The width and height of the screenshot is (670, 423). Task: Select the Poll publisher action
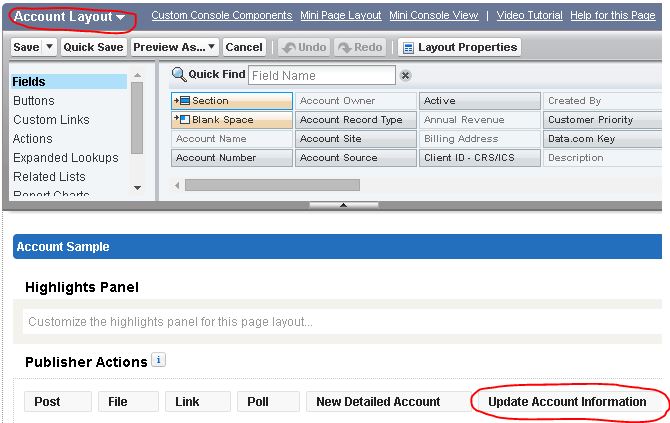268,402
